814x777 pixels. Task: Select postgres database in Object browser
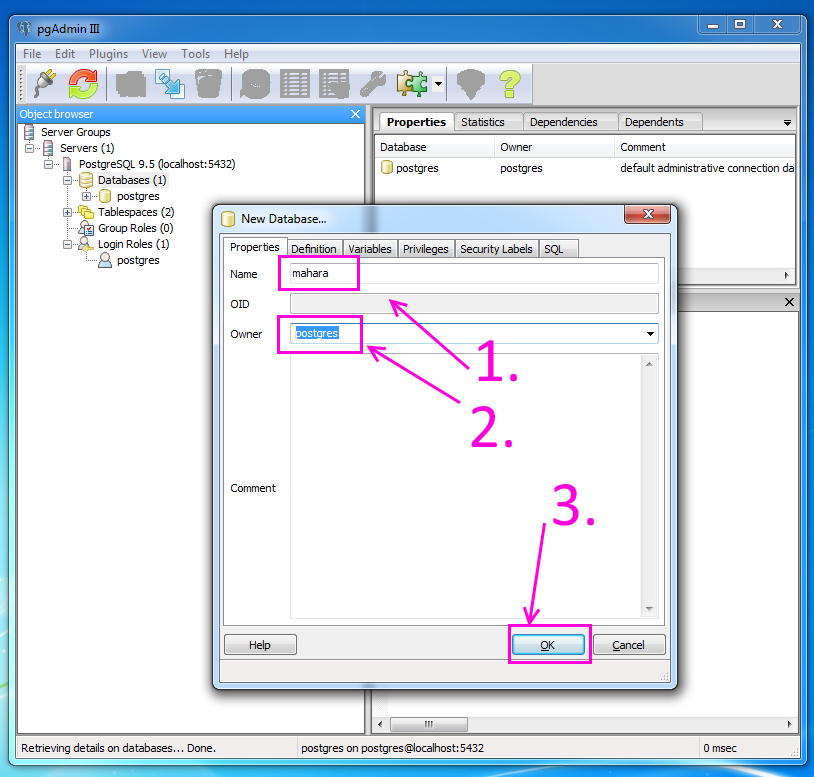click(138, 196)
